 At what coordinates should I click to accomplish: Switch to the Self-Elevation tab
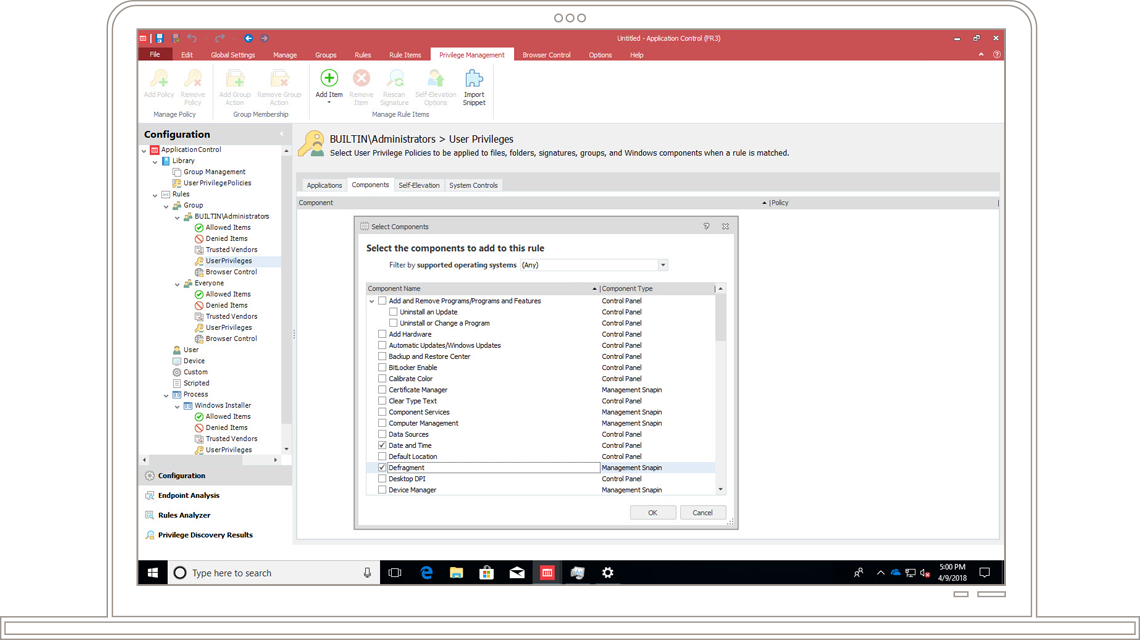[x=419, y=185]
